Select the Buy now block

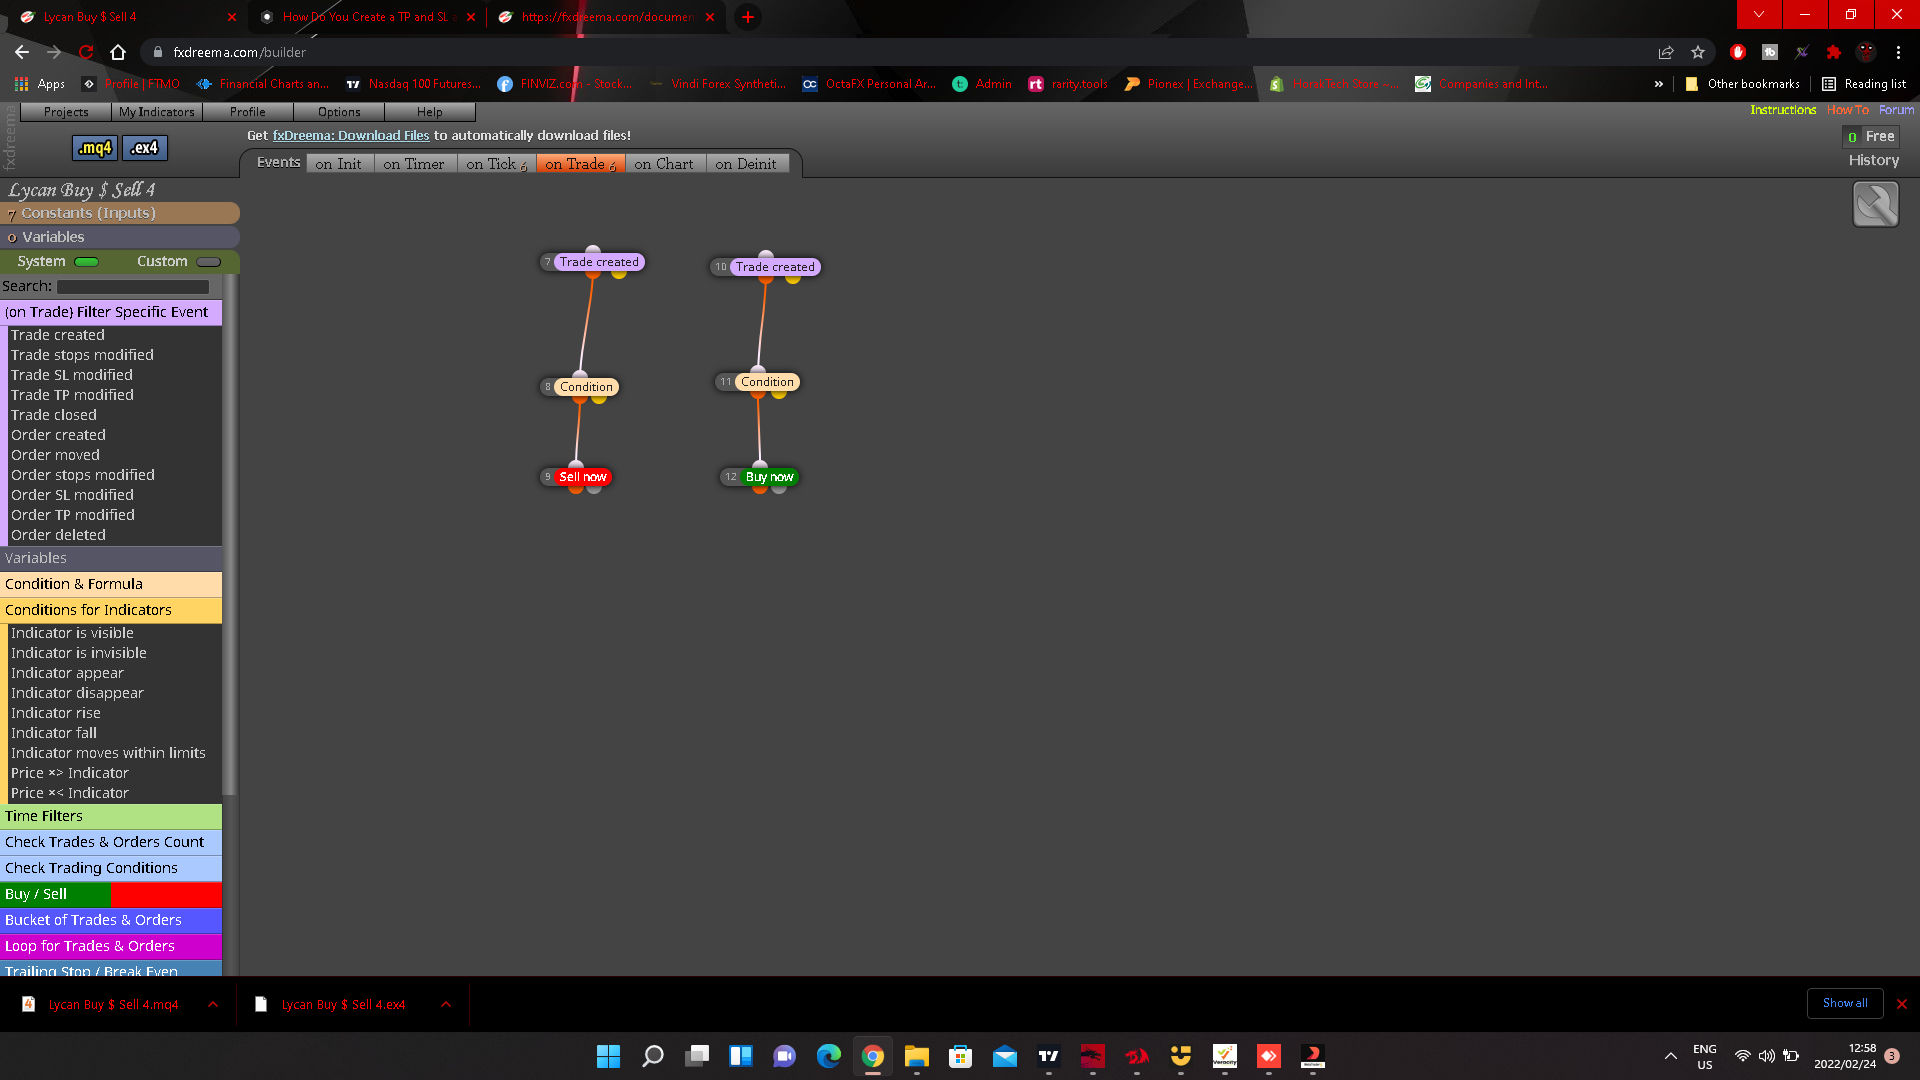[x=769, y=477]
